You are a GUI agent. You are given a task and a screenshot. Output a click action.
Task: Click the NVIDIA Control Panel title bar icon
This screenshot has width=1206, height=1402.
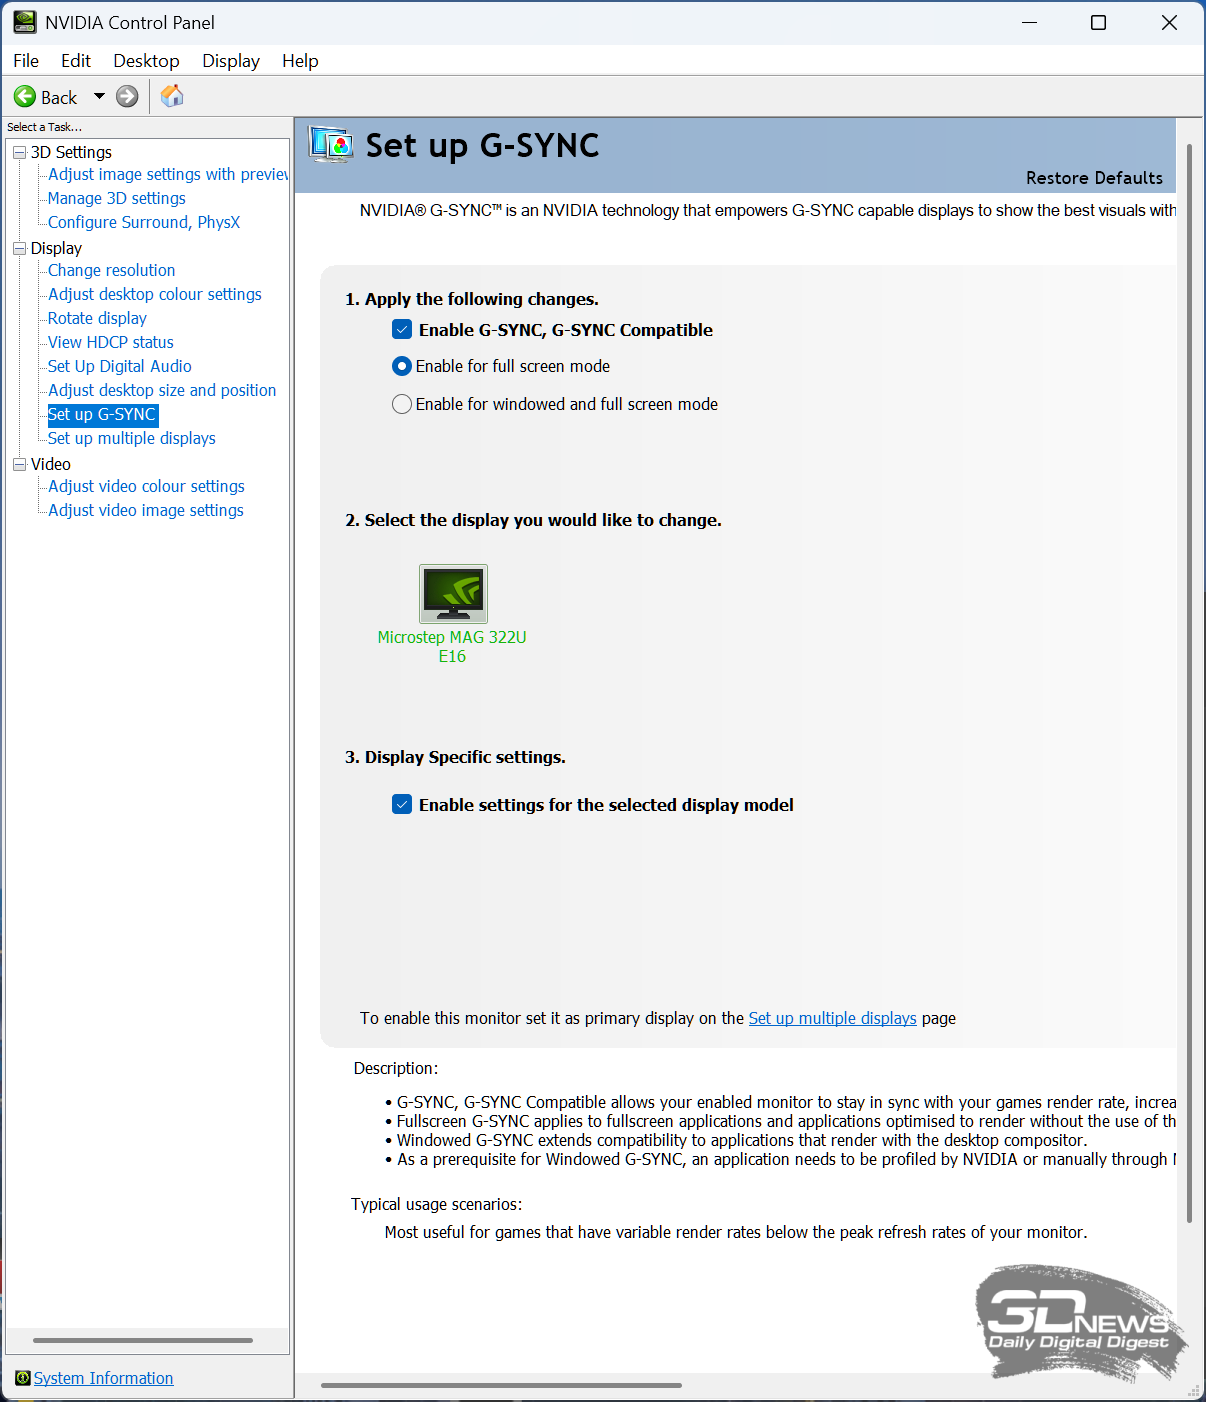click(24, 22)
